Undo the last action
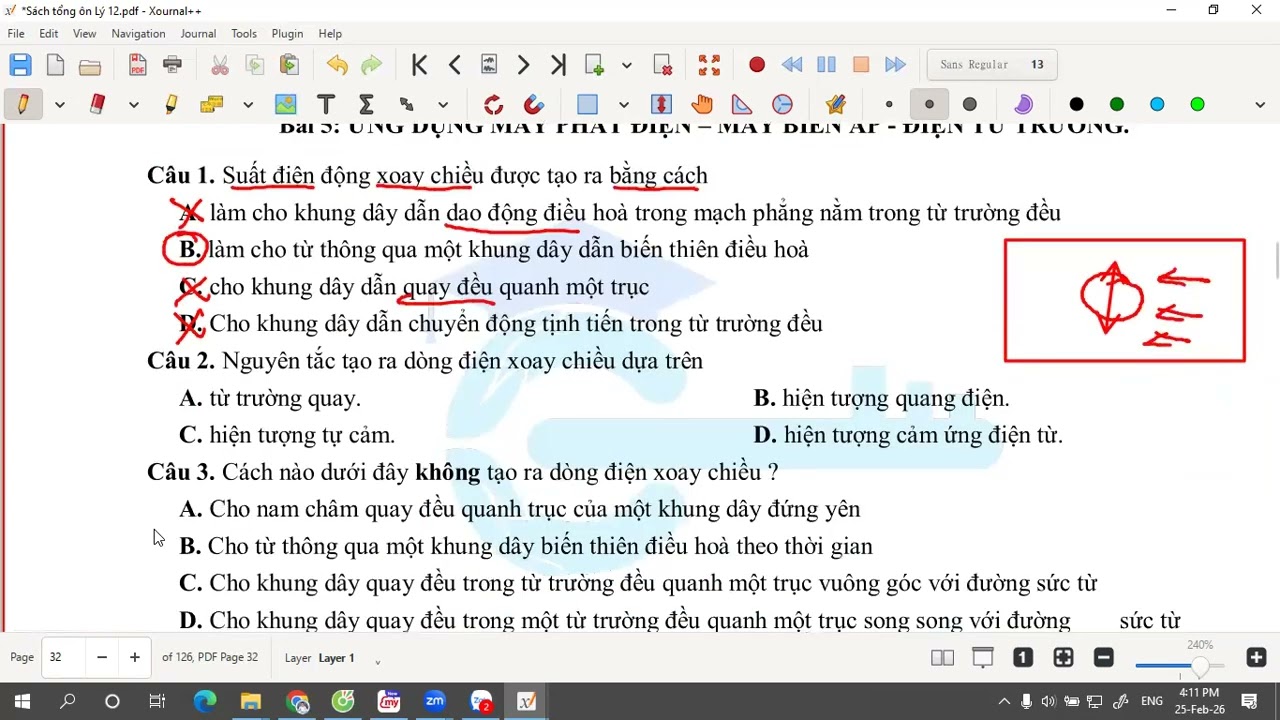The image size is (1280, 720). pos(337,65)
